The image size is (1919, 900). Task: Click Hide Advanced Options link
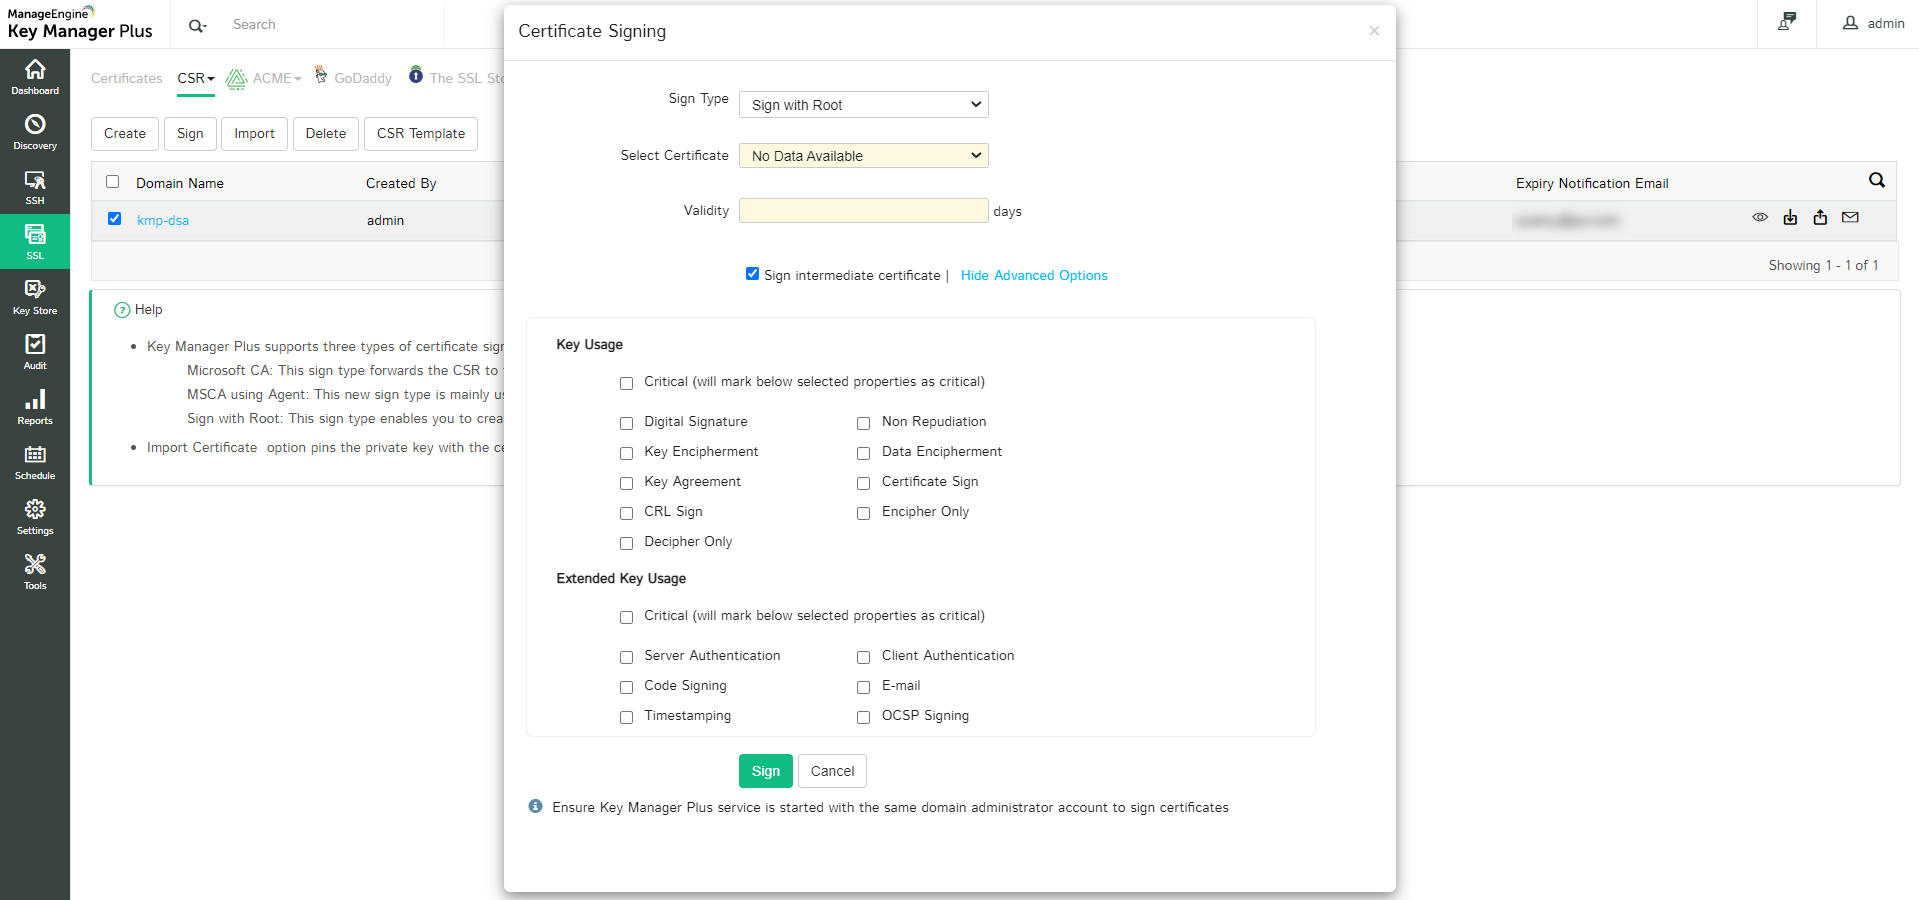[x=1033, y=276]
